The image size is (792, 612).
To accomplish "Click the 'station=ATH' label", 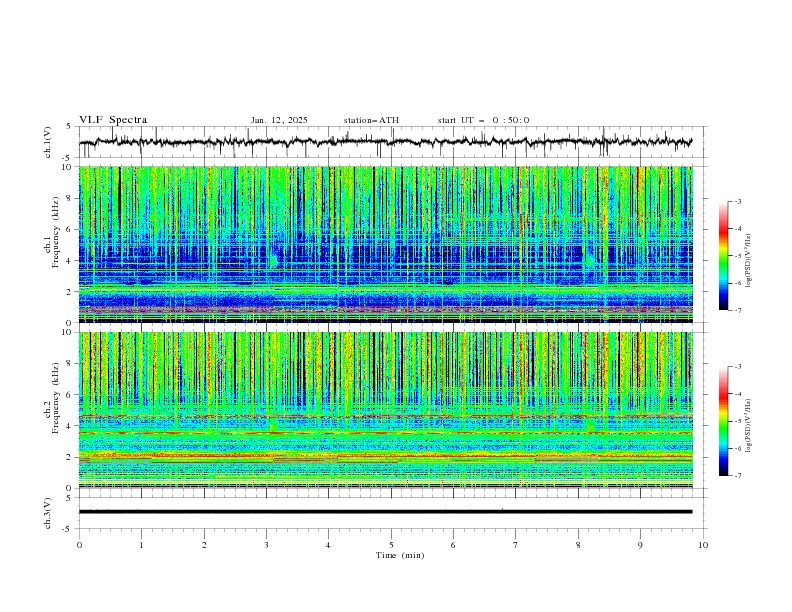I will [371, 120].
